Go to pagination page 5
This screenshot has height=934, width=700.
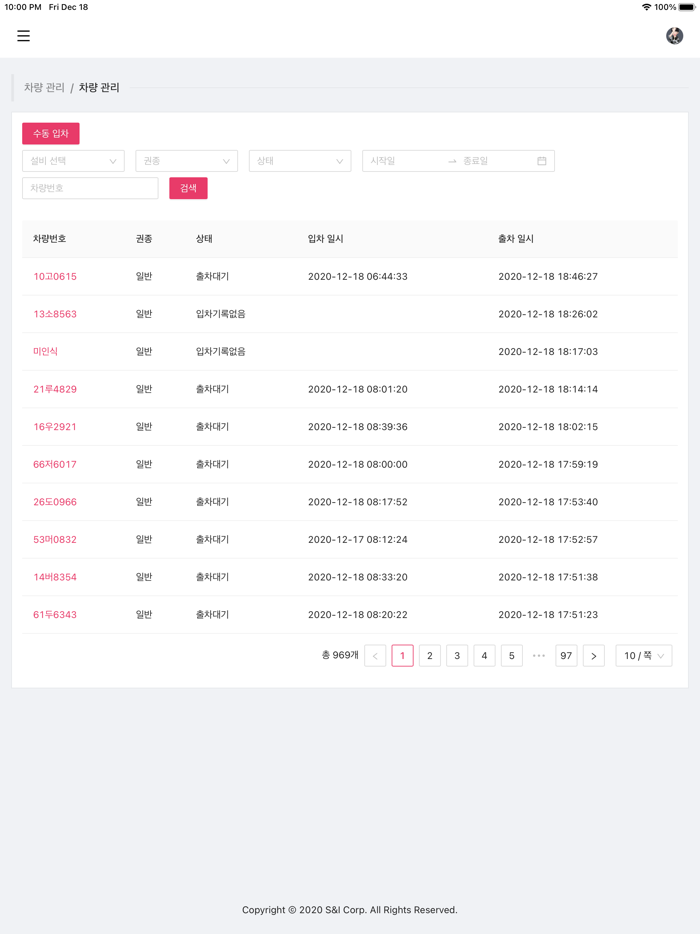point(512,656)
